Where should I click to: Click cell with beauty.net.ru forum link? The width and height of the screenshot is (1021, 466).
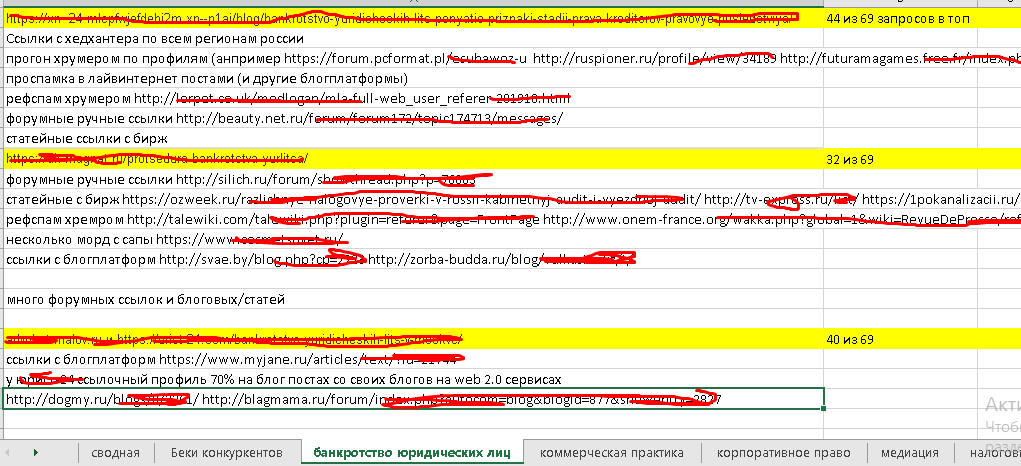(x=285, y=119)
